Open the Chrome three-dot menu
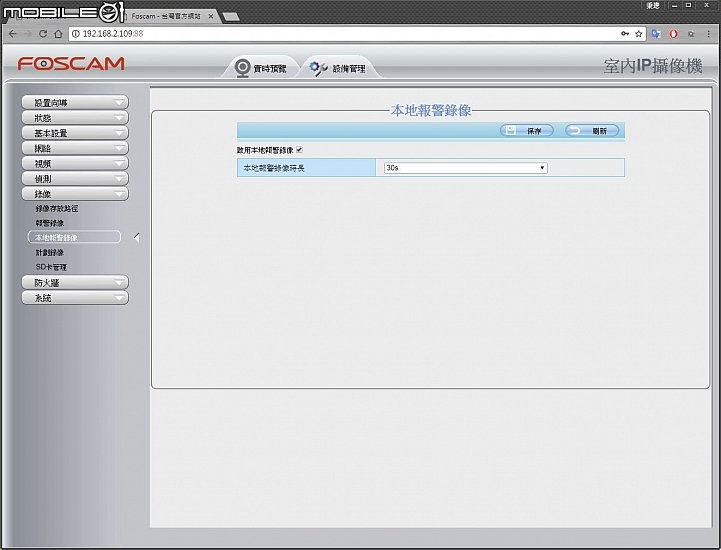721x550 pixels. tap(708, 34)
